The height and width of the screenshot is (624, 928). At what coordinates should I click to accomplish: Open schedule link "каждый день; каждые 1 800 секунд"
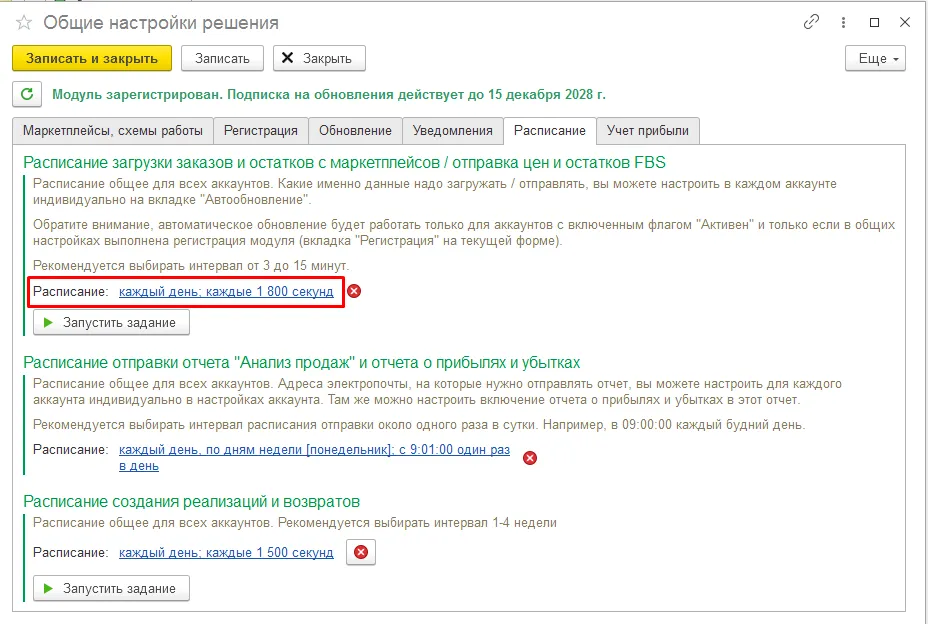tap(226, 292)
